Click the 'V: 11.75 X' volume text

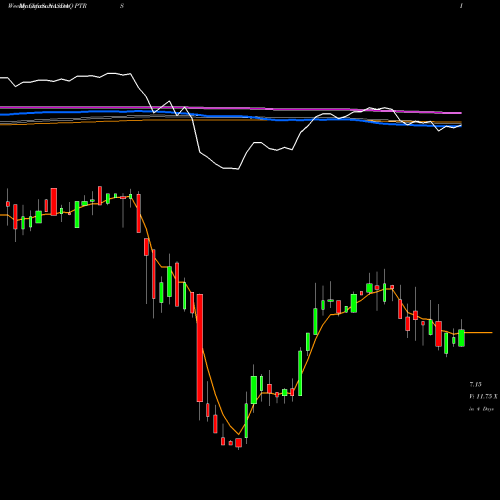point(483,396)
